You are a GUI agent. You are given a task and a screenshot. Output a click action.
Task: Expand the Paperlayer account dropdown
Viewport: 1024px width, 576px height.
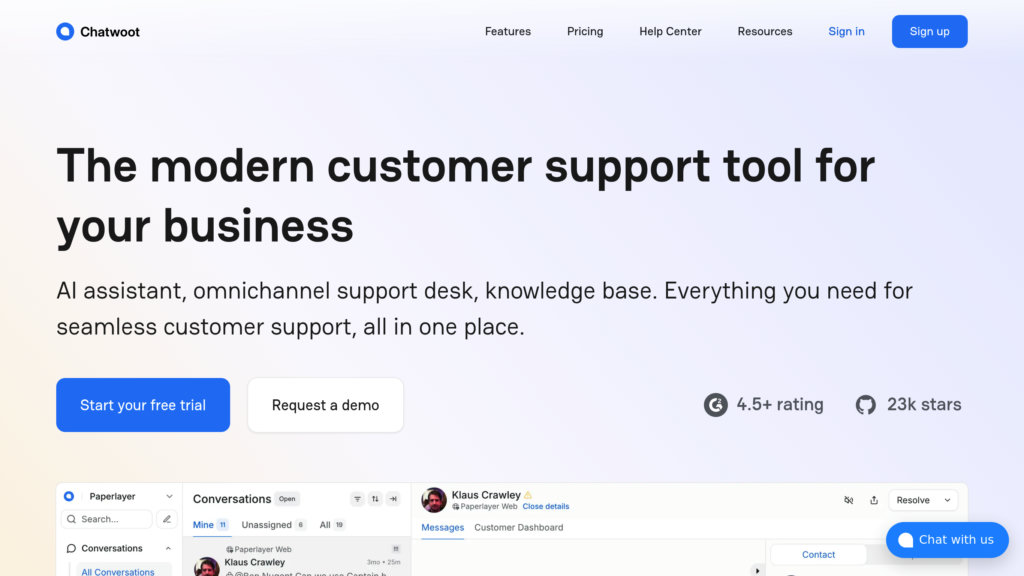click(x=169, y=496)
